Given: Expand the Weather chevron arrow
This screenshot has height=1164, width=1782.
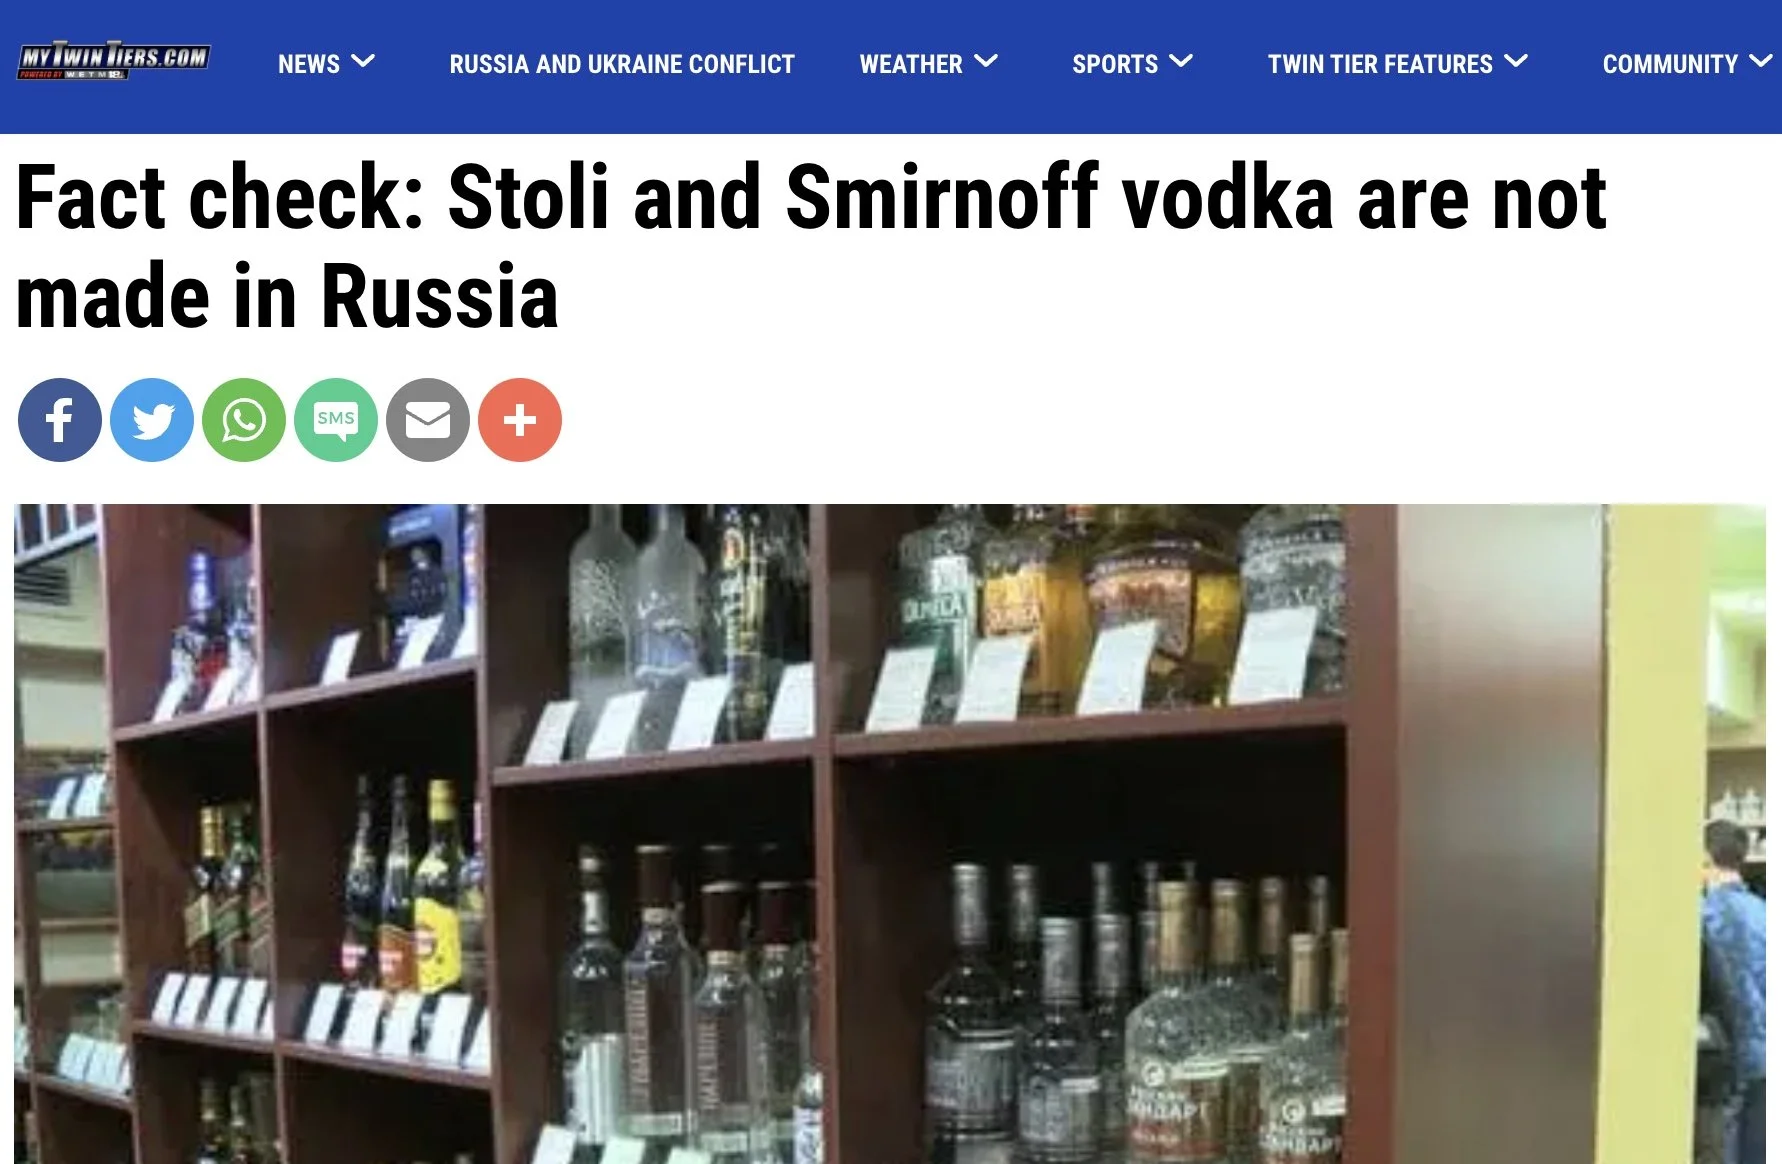Looking at the screenshot, I should pyautogui.click(x=986, y=62).
